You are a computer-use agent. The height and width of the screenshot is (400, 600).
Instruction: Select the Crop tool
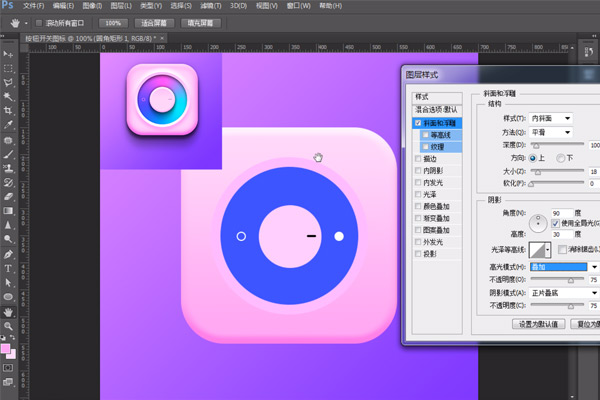9,111
